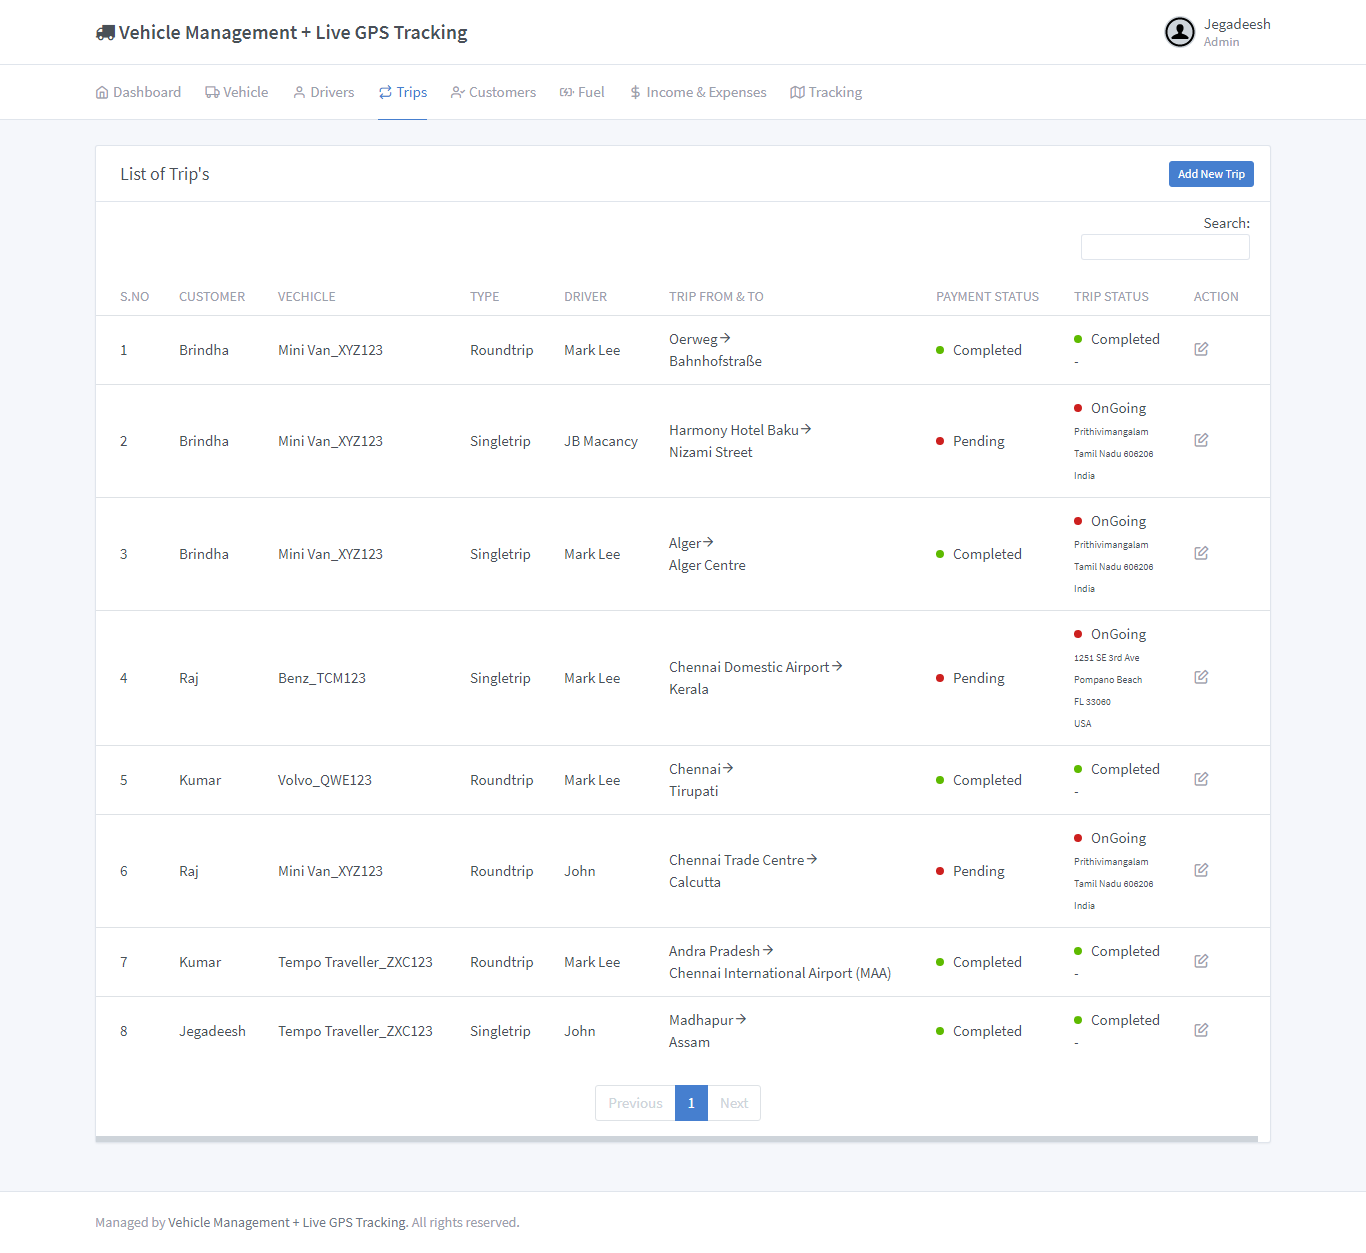
Task: Switch to the Drivers tab
Action: tap(323, 92)
